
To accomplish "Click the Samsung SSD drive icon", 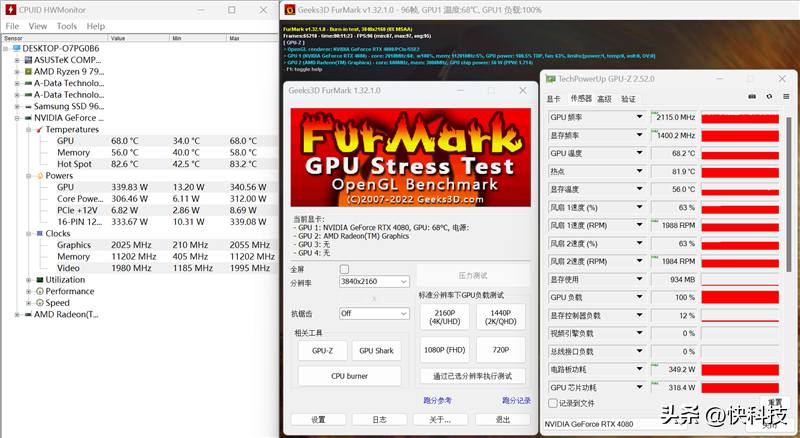I will tap(28, 106).
